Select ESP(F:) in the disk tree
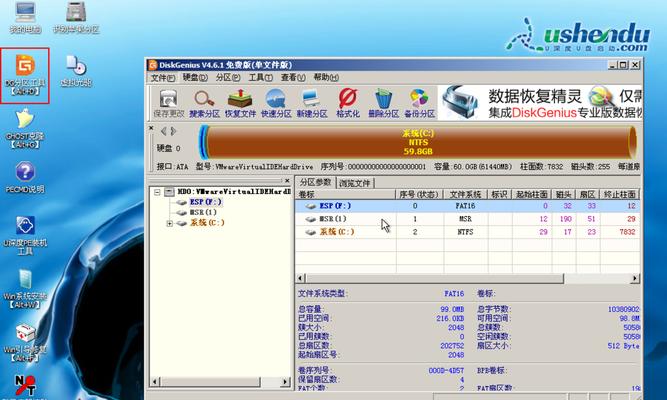 205,202
